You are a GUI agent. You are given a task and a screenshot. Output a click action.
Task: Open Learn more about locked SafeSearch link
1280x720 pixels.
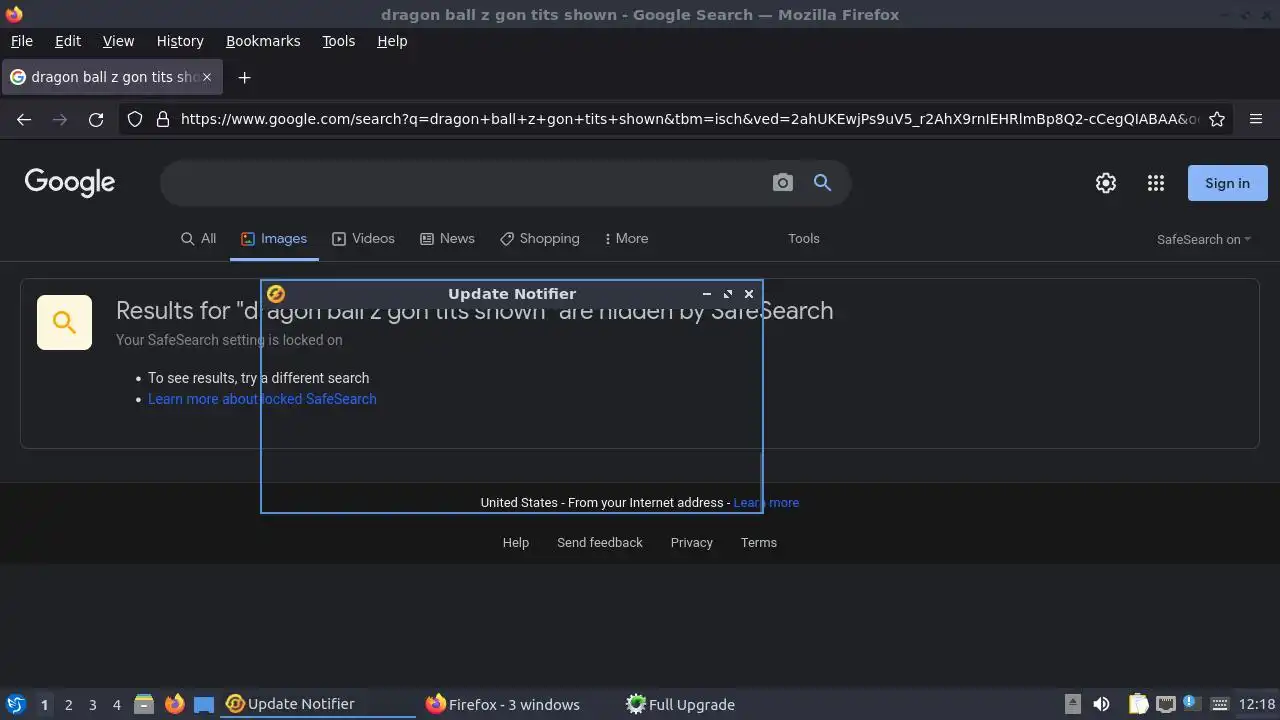pos(262,398)
